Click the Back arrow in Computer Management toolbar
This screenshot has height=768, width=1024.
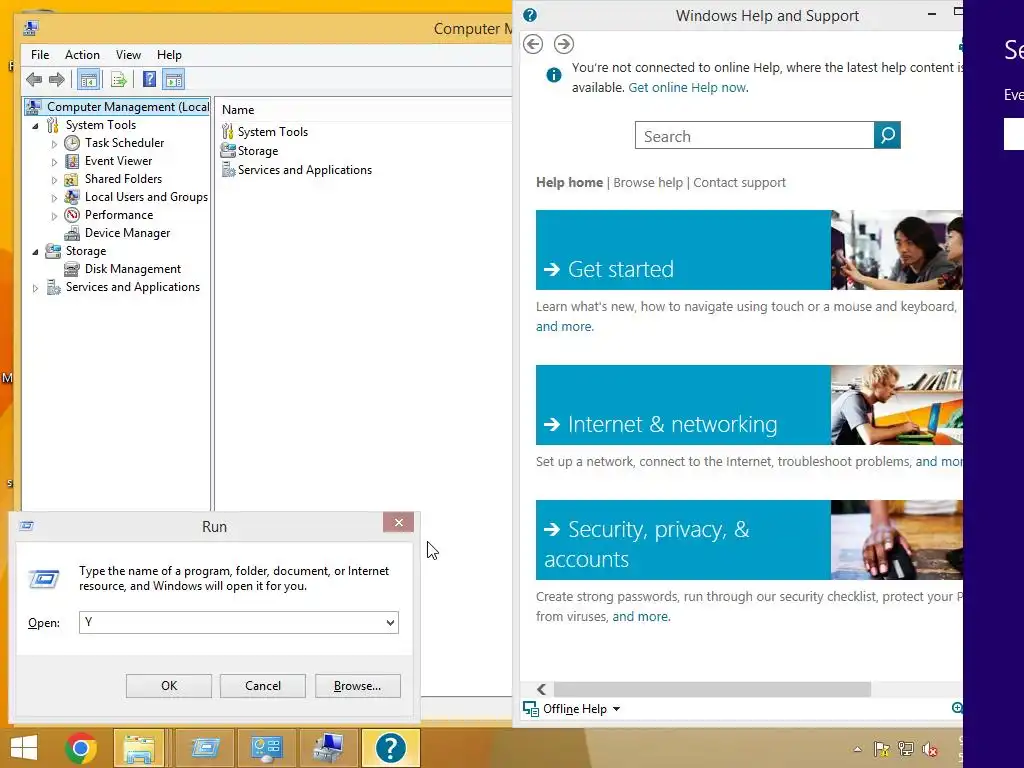(34, 80)
